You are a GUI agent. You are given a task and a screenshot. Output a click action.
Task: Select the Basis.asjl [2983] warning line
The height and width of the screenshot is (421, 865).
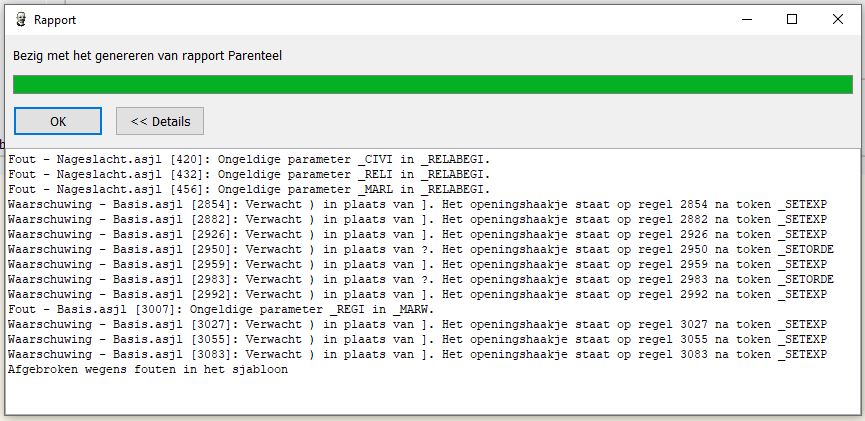click(420, 279)
